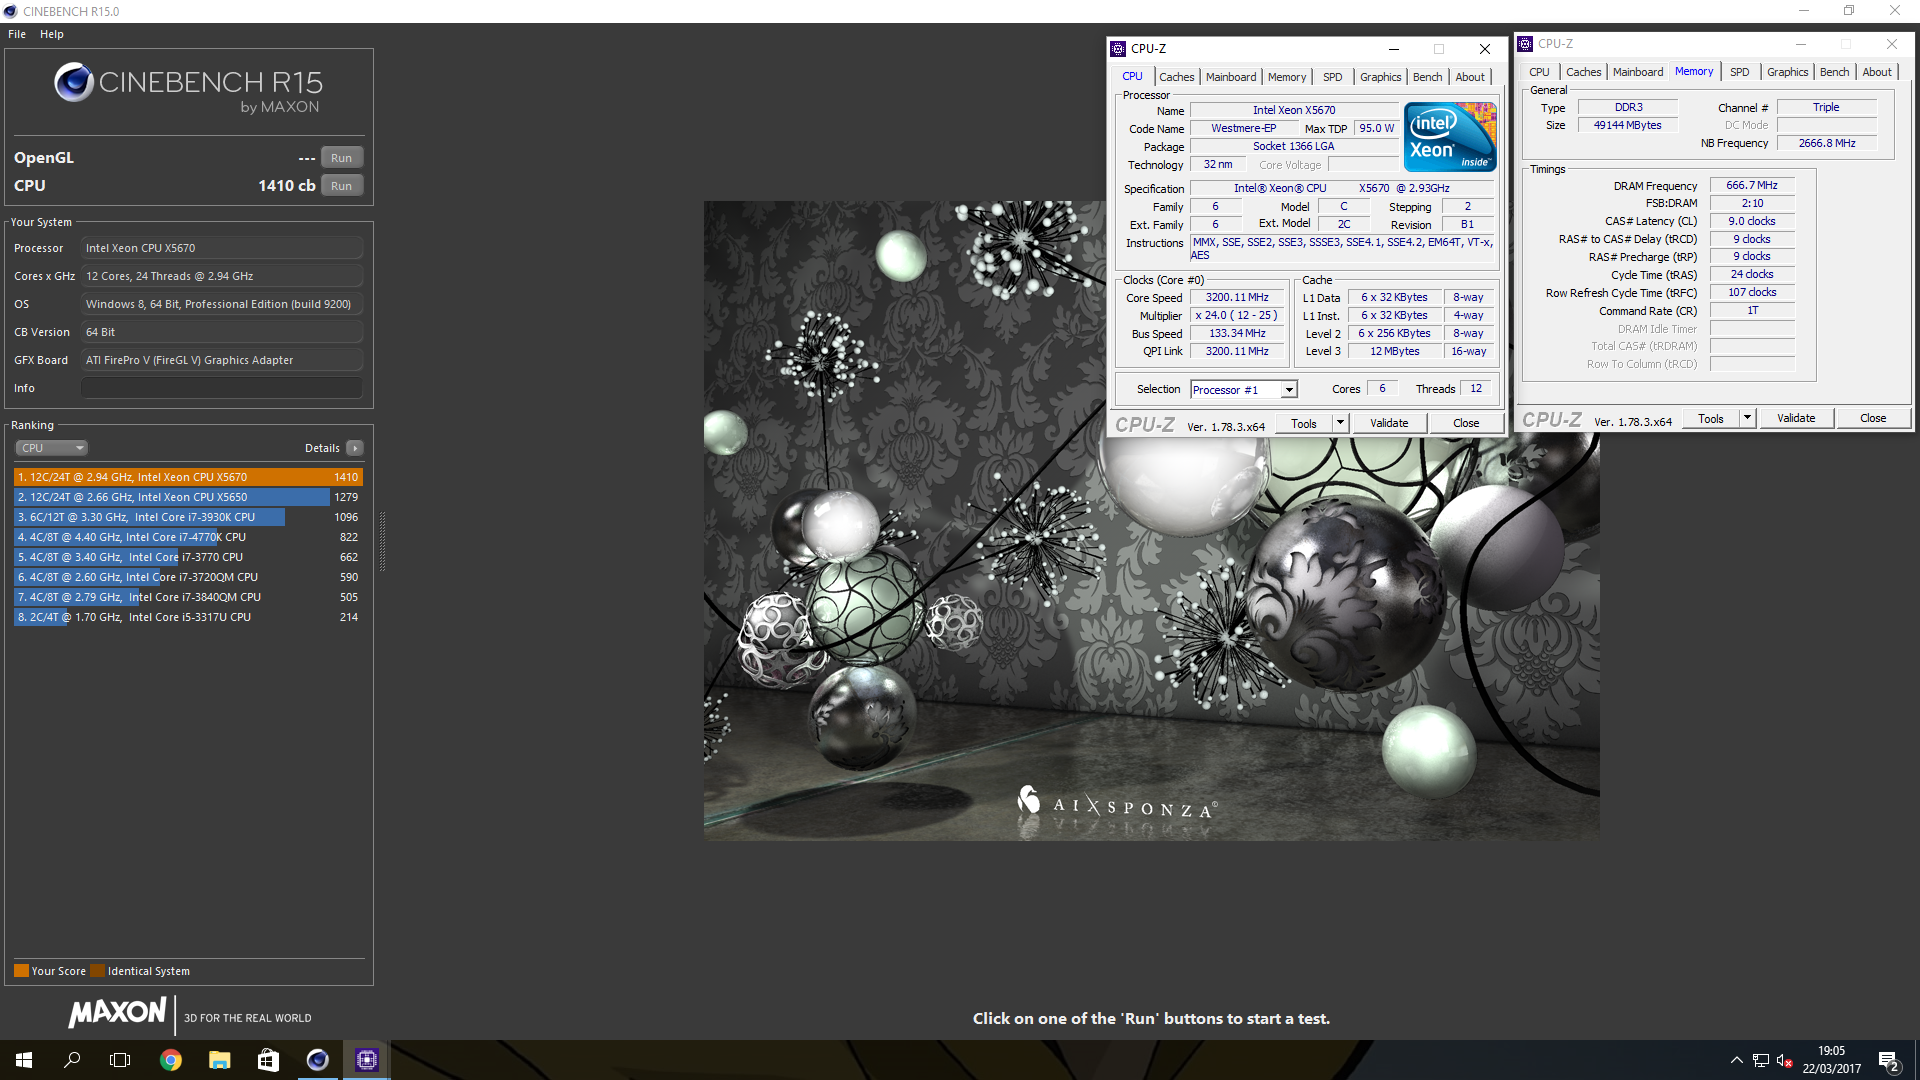The image size is (1920, 1080).
Task: Open Task View from the taskbar
Action: 120,1060
